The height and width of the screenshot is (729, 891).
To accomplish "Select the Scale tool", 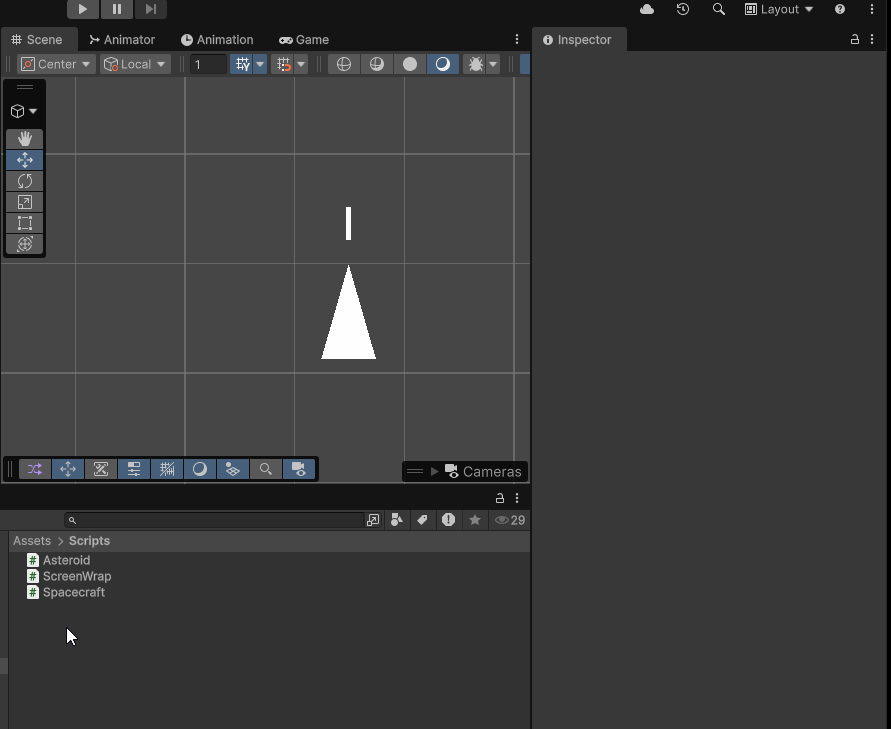I will 24,202.
